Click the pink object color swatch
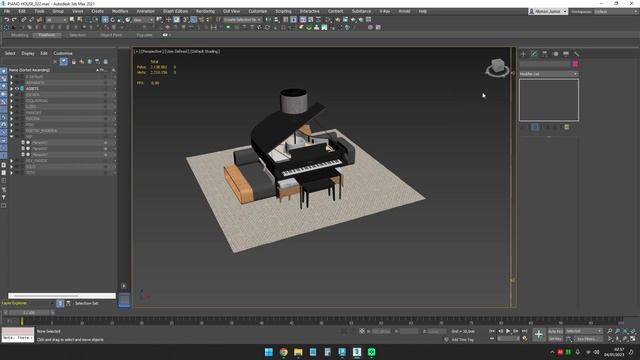 pyautogui.click(x=575, y=64)
